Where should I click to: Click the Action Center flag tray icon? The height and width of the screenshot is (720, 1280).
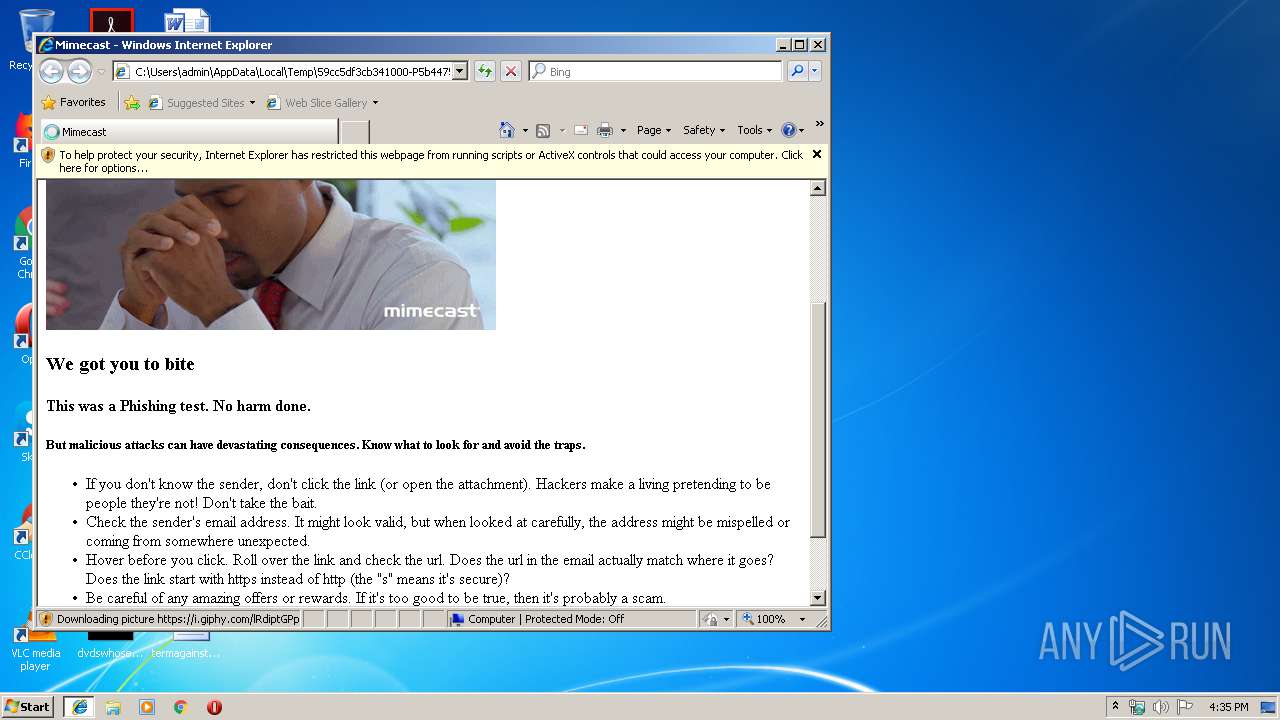pyautogui.click(x=1185, y=707)
